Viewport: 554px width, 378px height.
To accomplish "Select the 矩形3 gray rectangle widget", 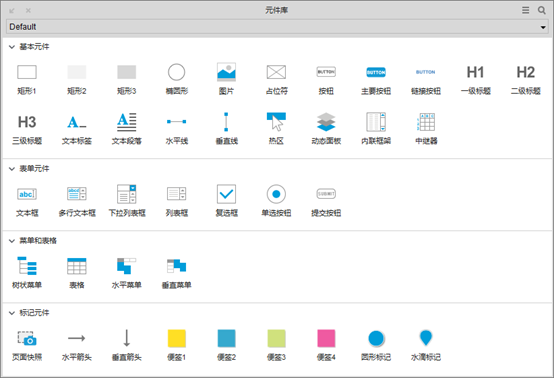I will 126,78.
